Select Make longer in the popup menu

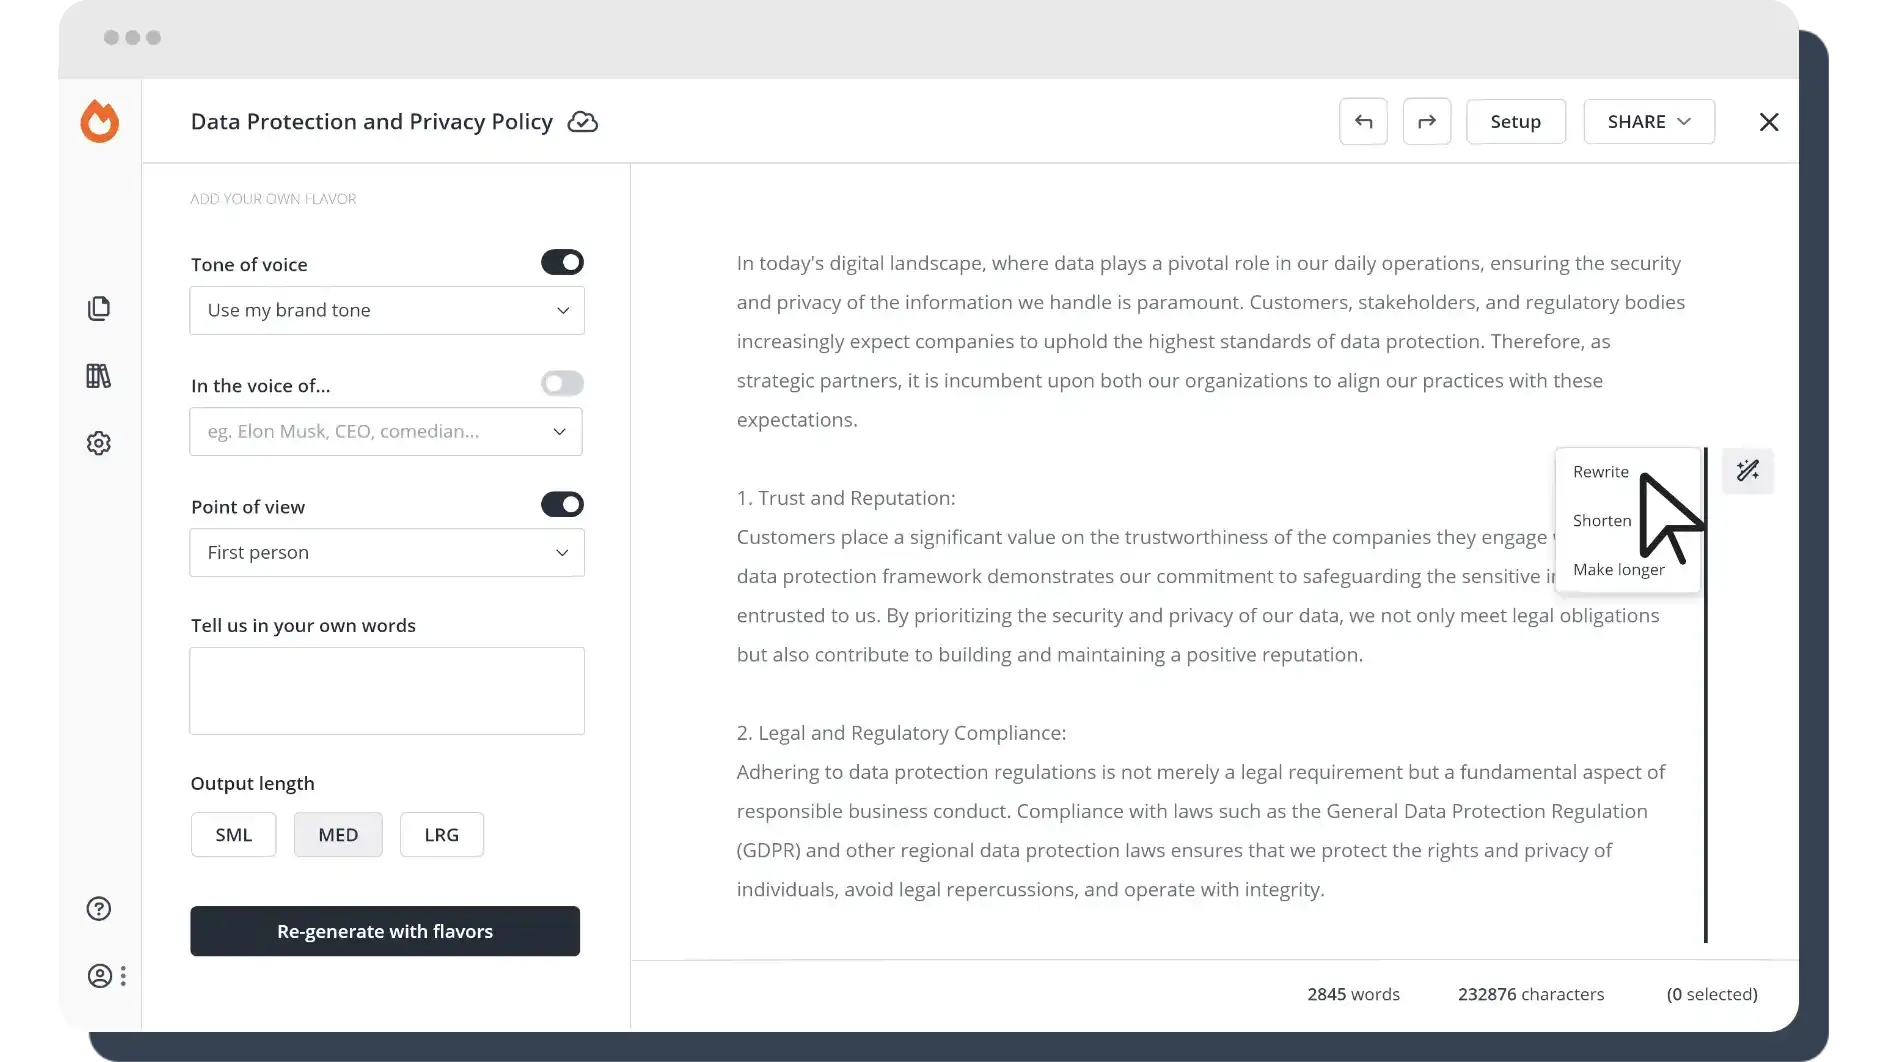(x=1618, y=570)
